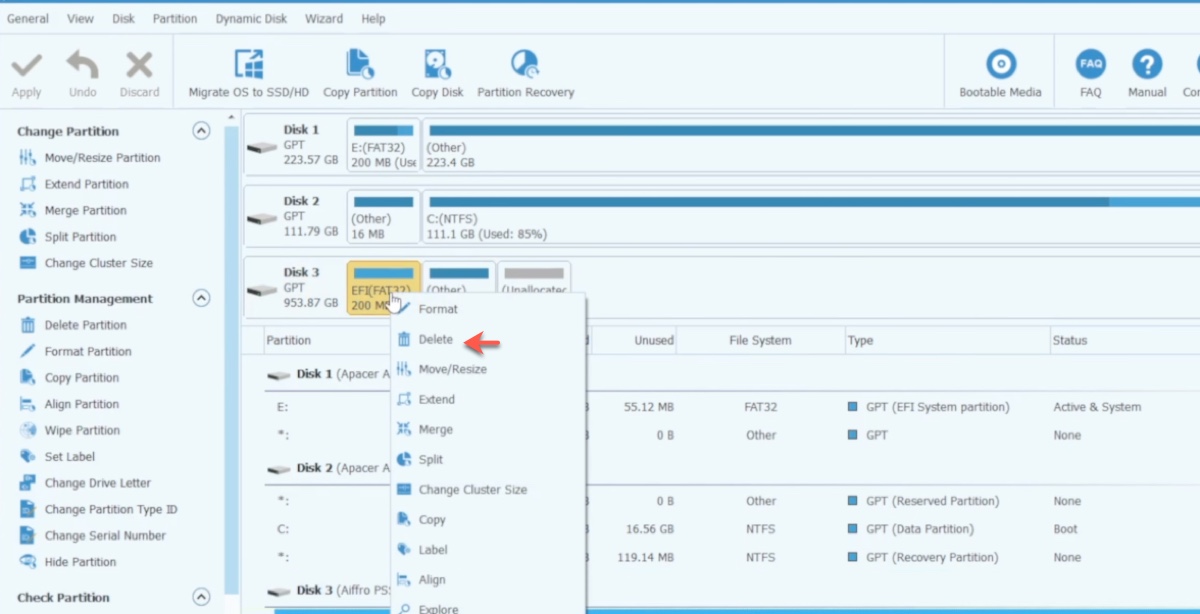Image resolution: width=1200 pixels, height=614 pixels.
Task: Open Bootable Media builder
Action: click(1000, 66)
